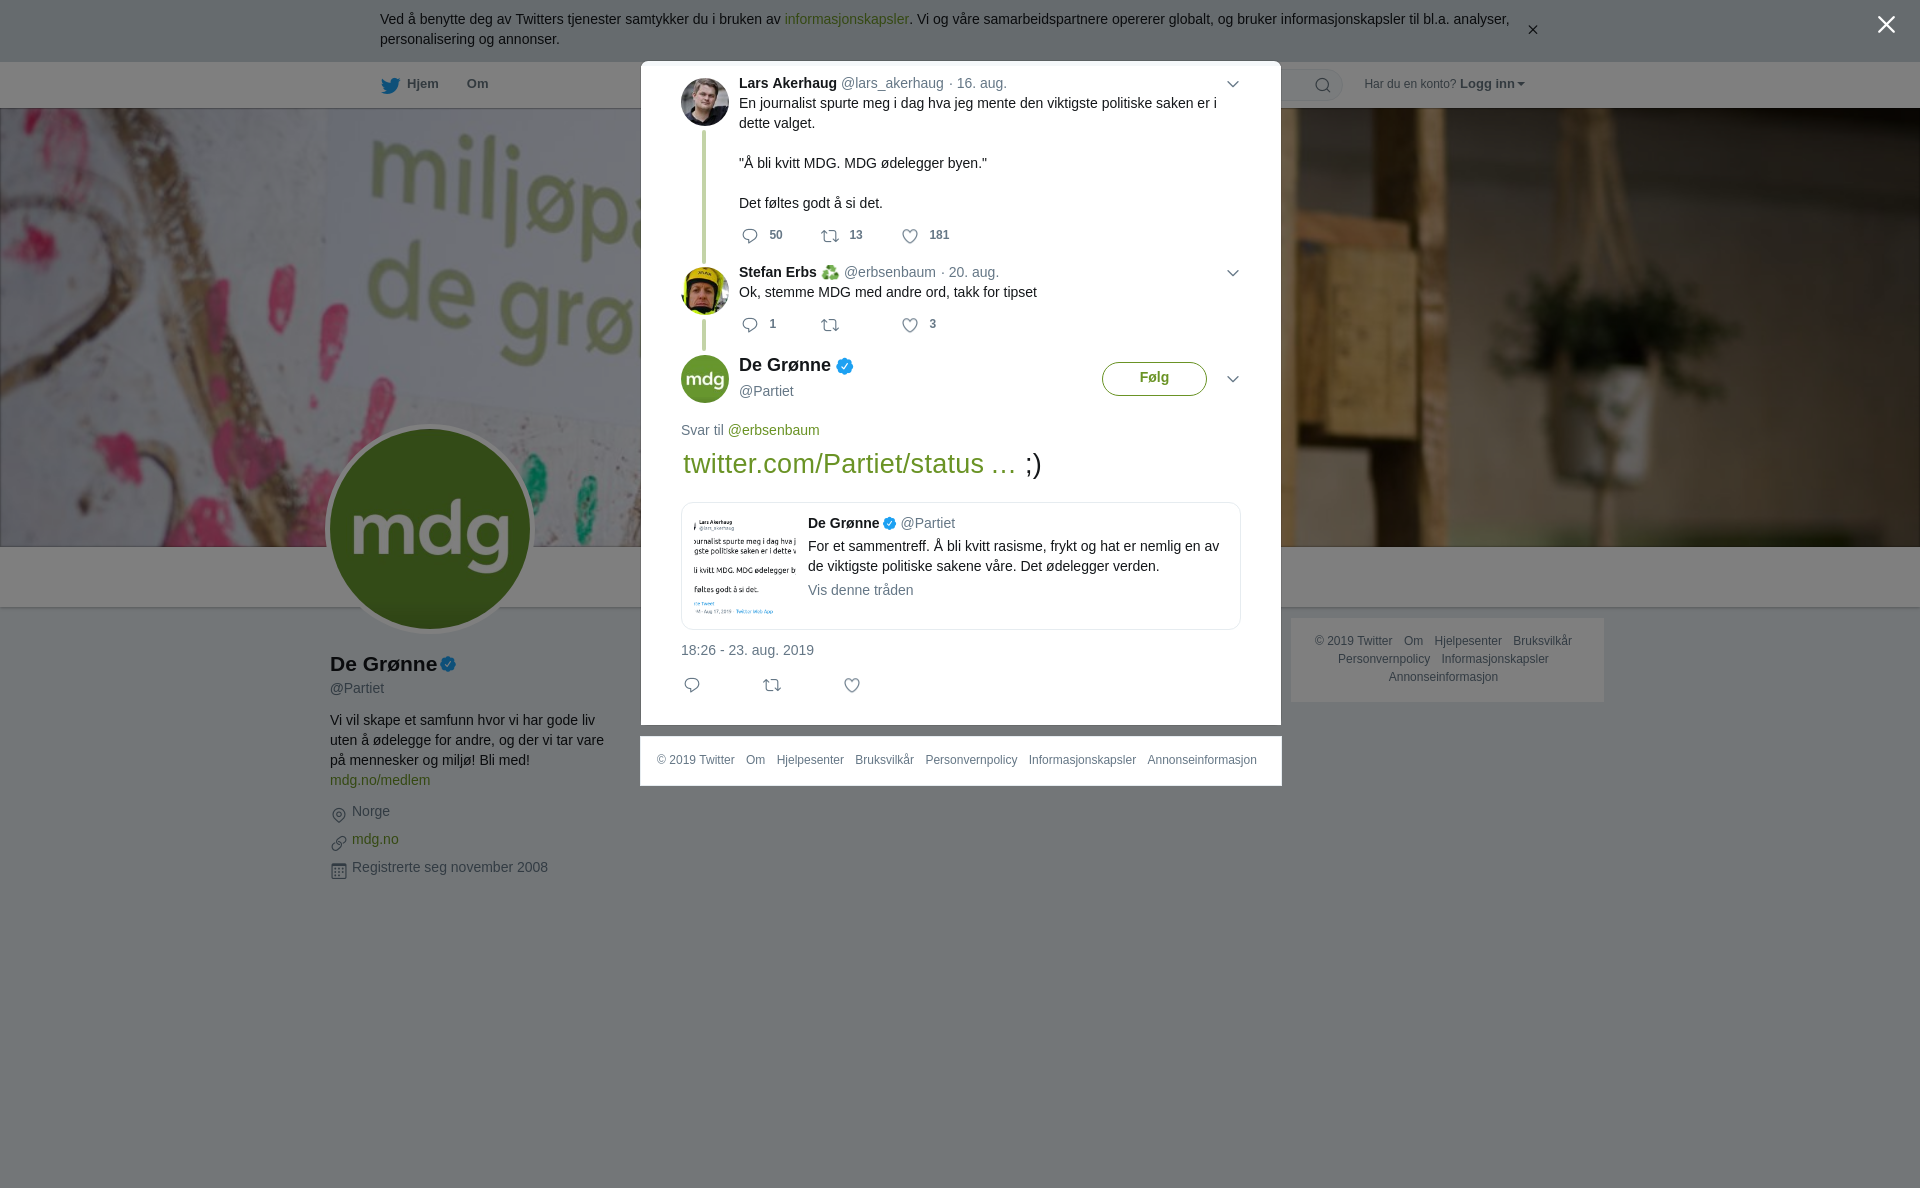Follow De Grønne with Følg button
Screen dimensions: 1920x1188
pyautogui.click(x=1154, y=378)
